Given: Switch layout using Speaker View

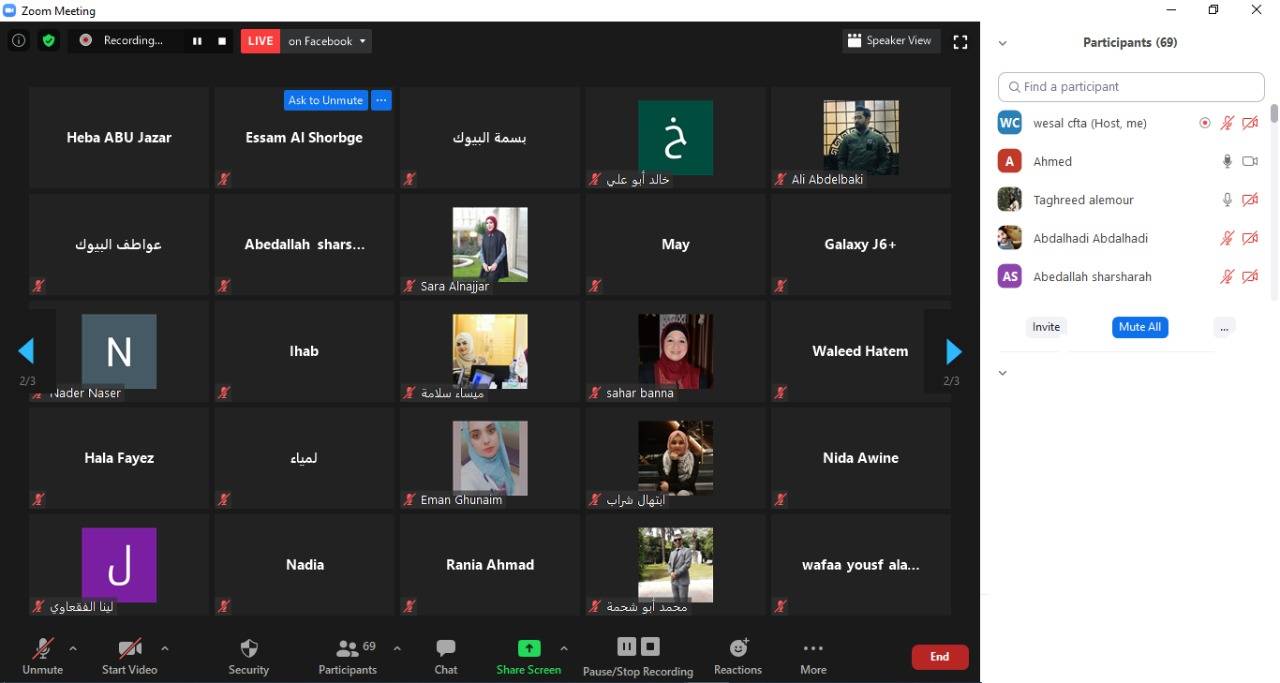Looking at the screenshot, I should [x=889, y=41].
